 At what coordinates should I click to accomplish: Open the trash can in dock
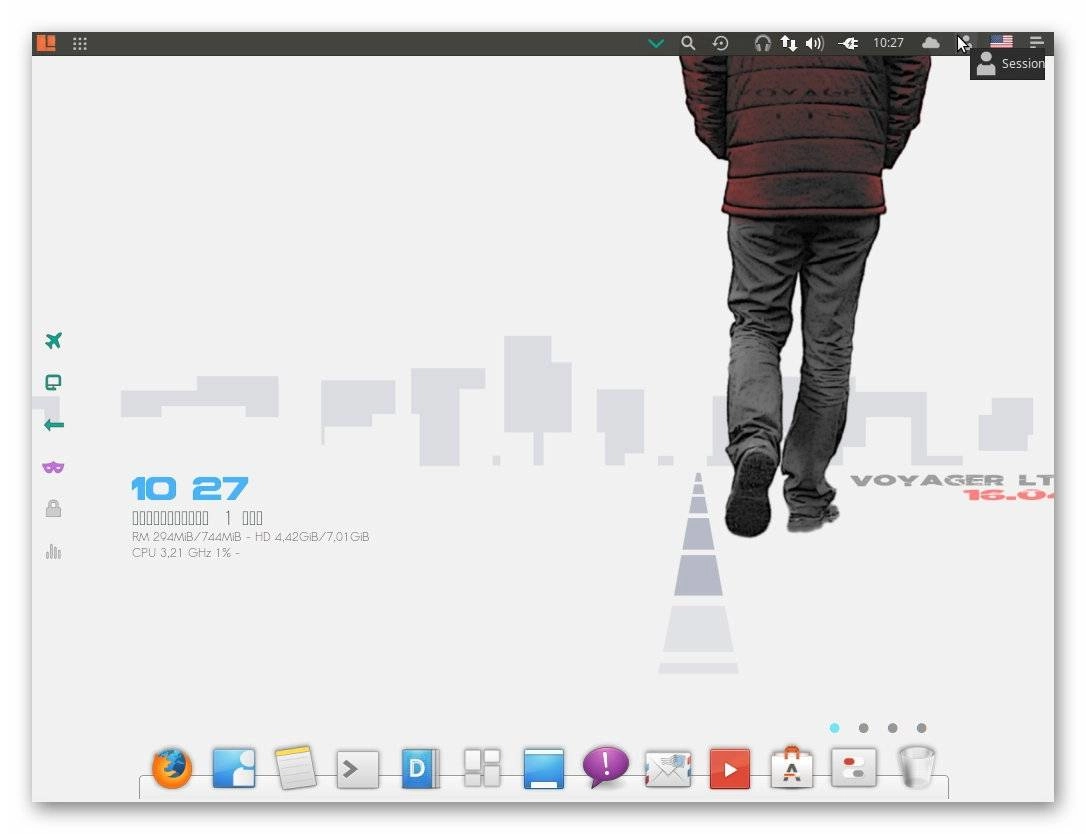pyautogui.click(x=916, y=767)
